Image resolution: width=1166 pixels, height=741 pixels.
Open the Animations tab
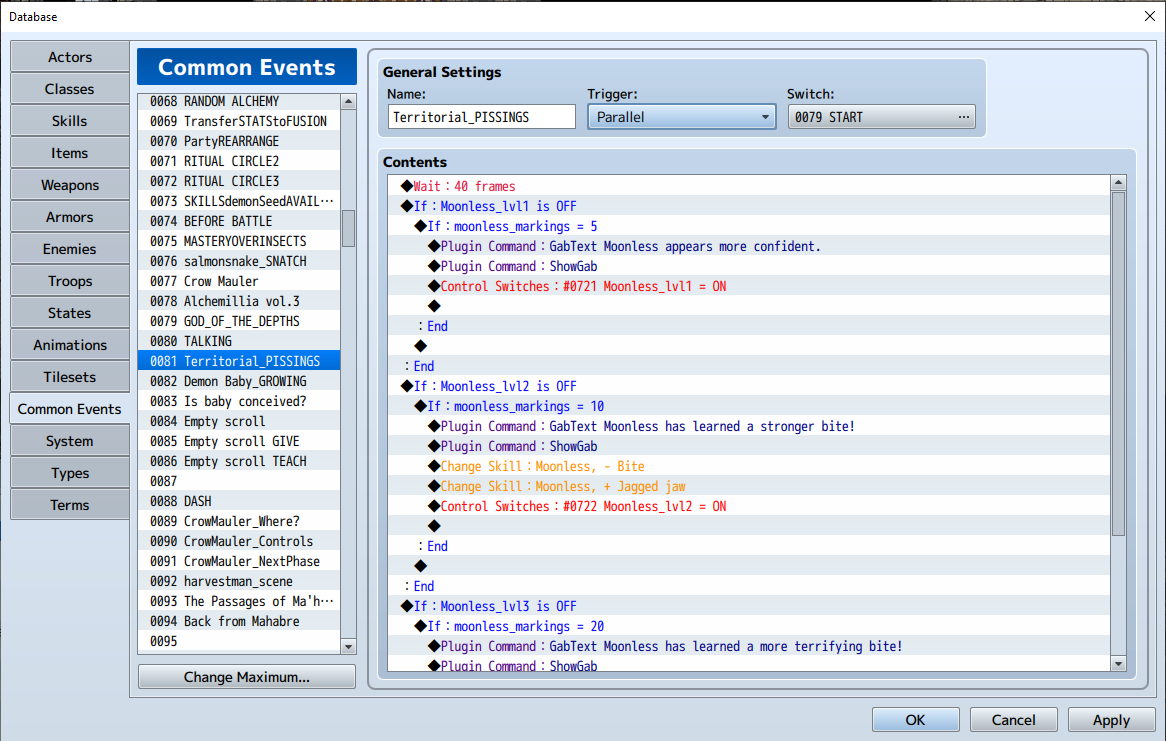[70, 345]
